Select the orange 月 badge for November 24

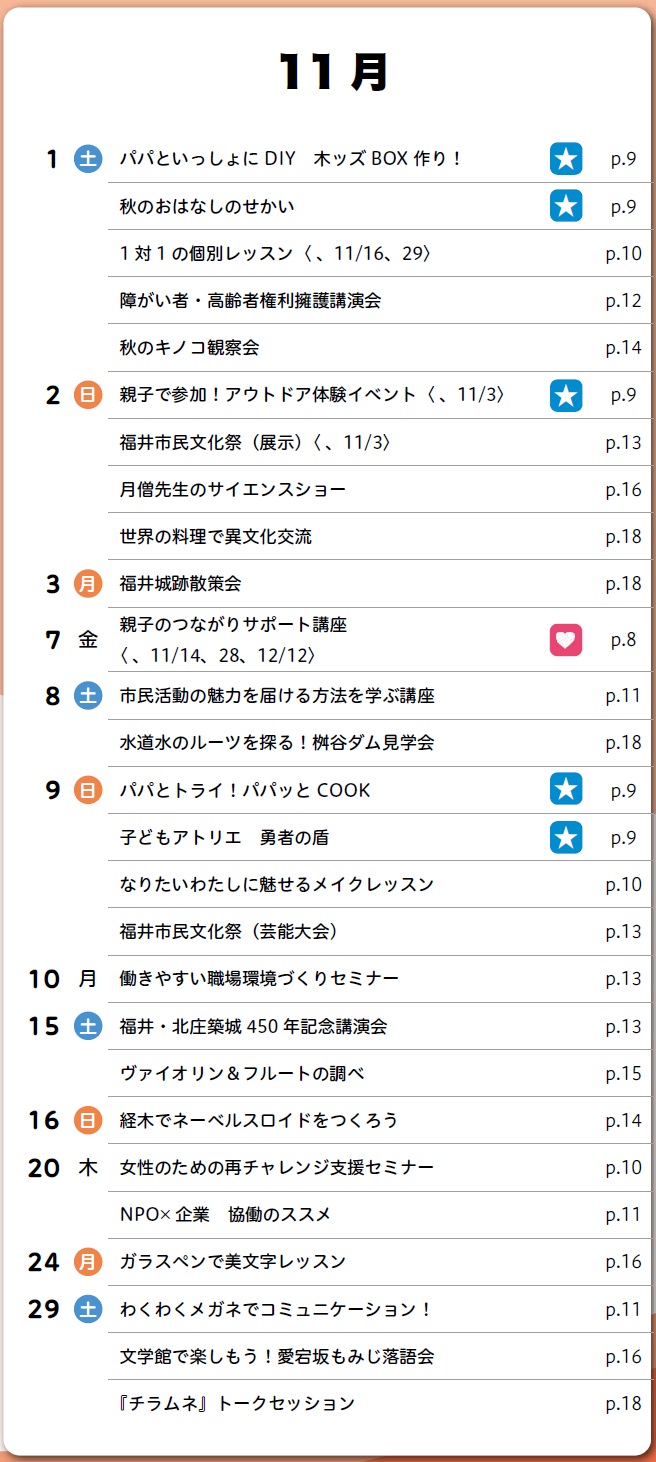(88, 1262)
